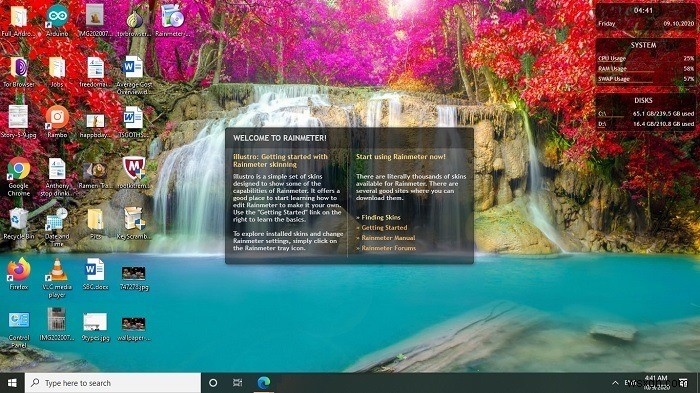Image resolution: width=700 pixels, height=393 pixels.
Task: Click the CPU Usage meter bar
Action: pyautogui.click(x=646, y=59)
